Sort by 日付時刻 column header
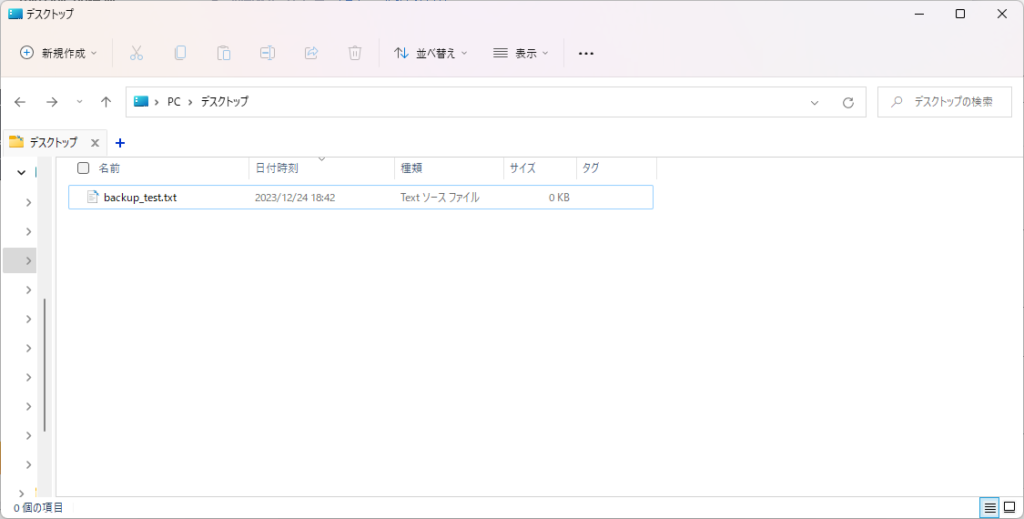1024x519 pixels. 277,168
